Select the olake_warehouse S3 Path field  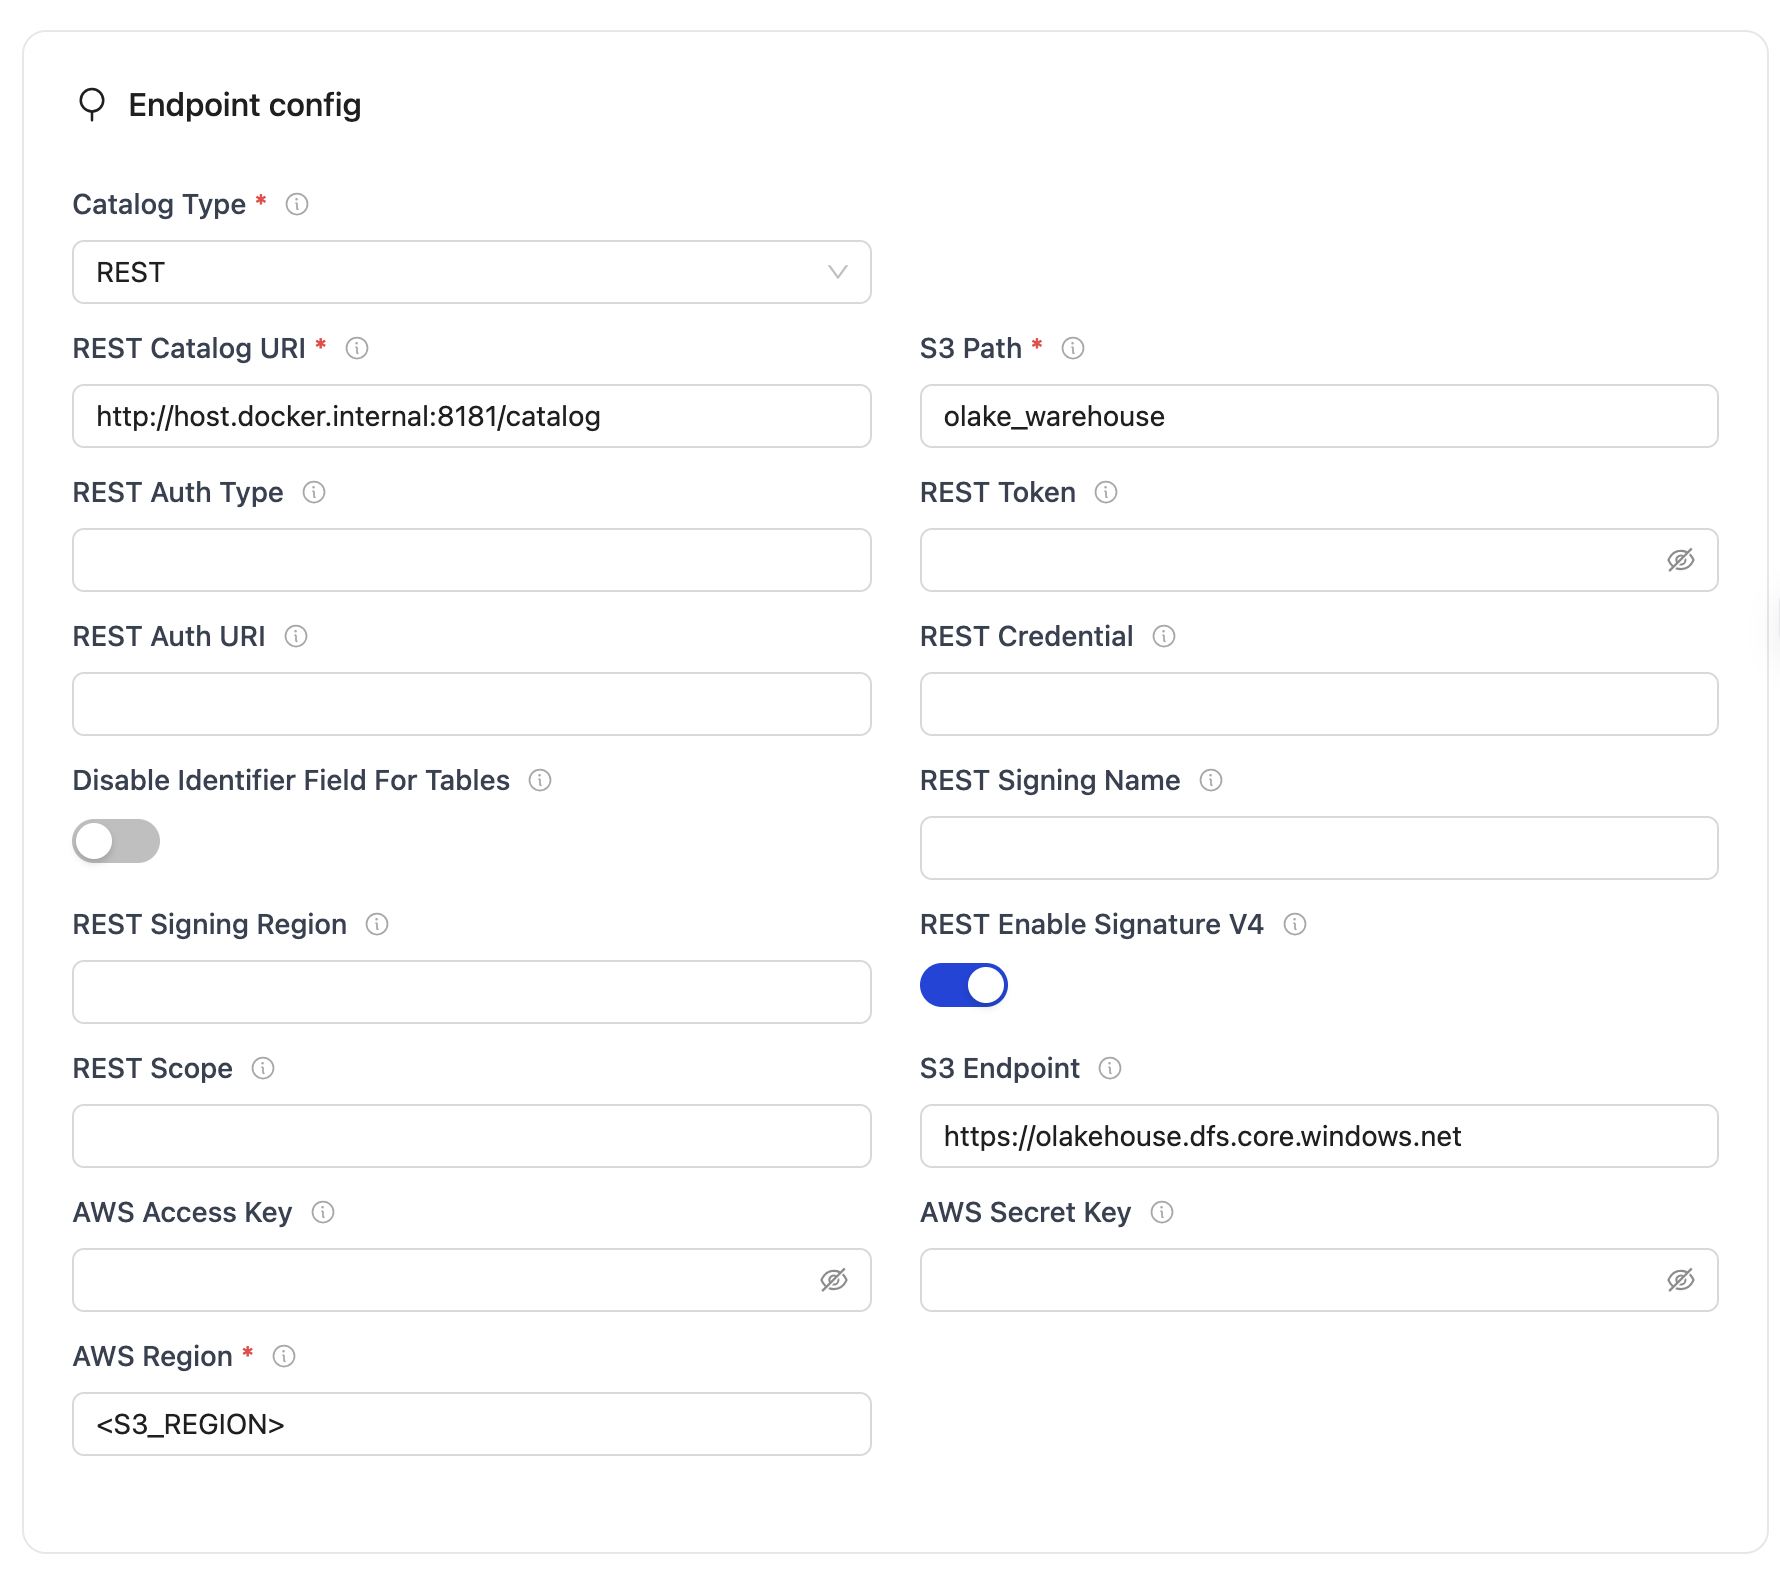click(x=1318, y=416)
